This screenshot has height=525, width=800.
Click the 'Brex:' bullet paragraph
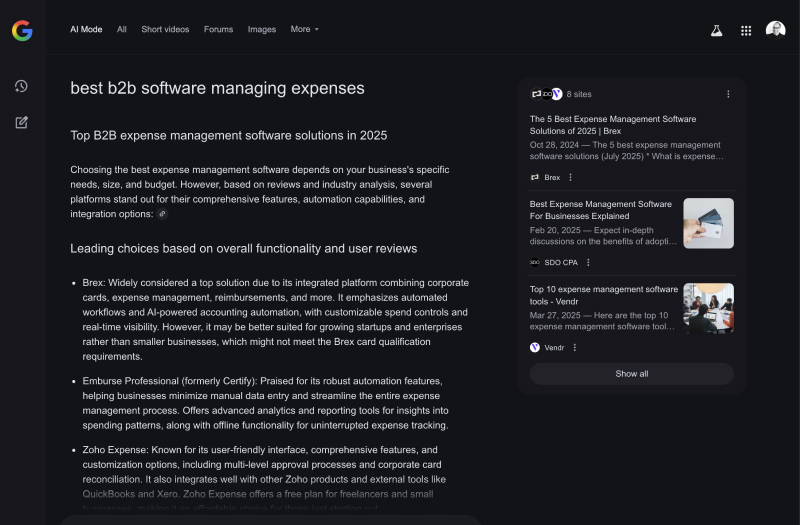point(276,319)
